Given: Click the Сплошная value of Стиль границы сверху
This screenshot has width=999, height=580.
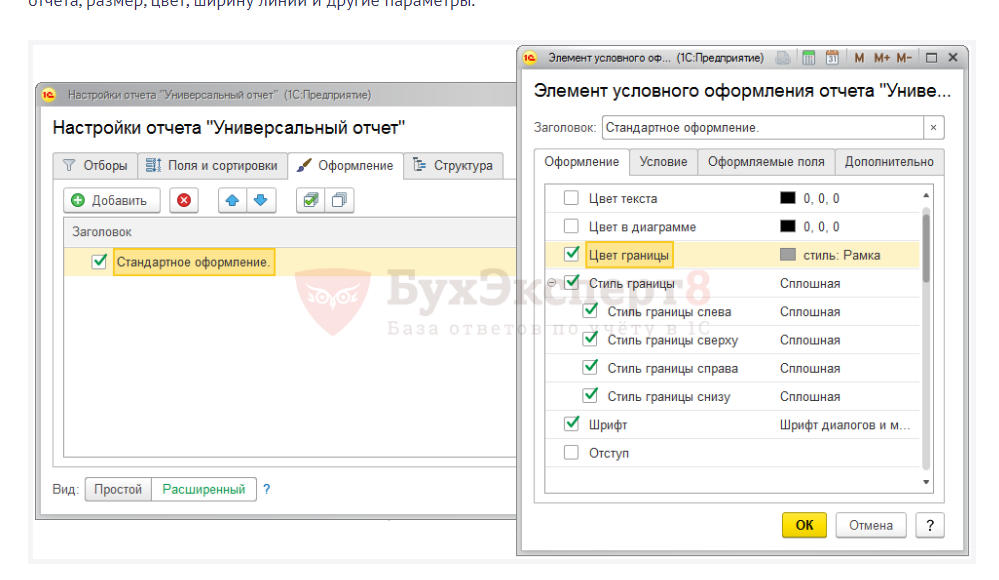Looking at the screenshot, I should [810, 340].
